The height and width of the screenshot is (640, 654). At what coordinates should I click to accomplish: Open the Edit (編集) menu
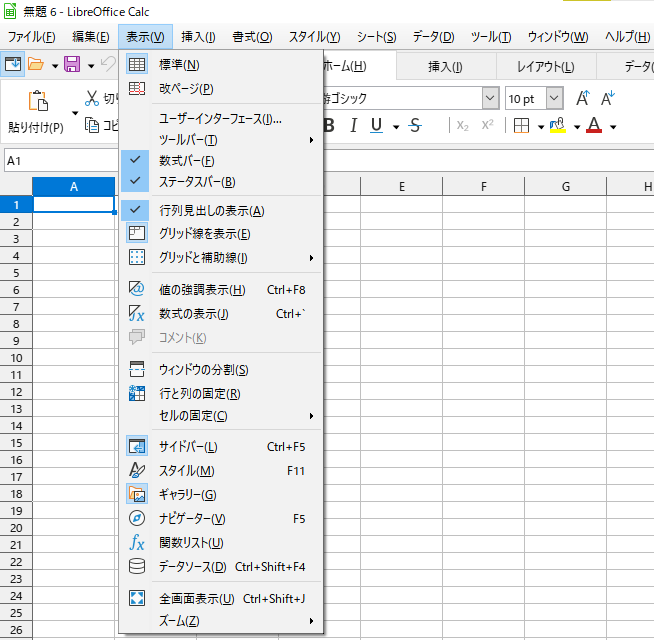(x=91, y=37)
